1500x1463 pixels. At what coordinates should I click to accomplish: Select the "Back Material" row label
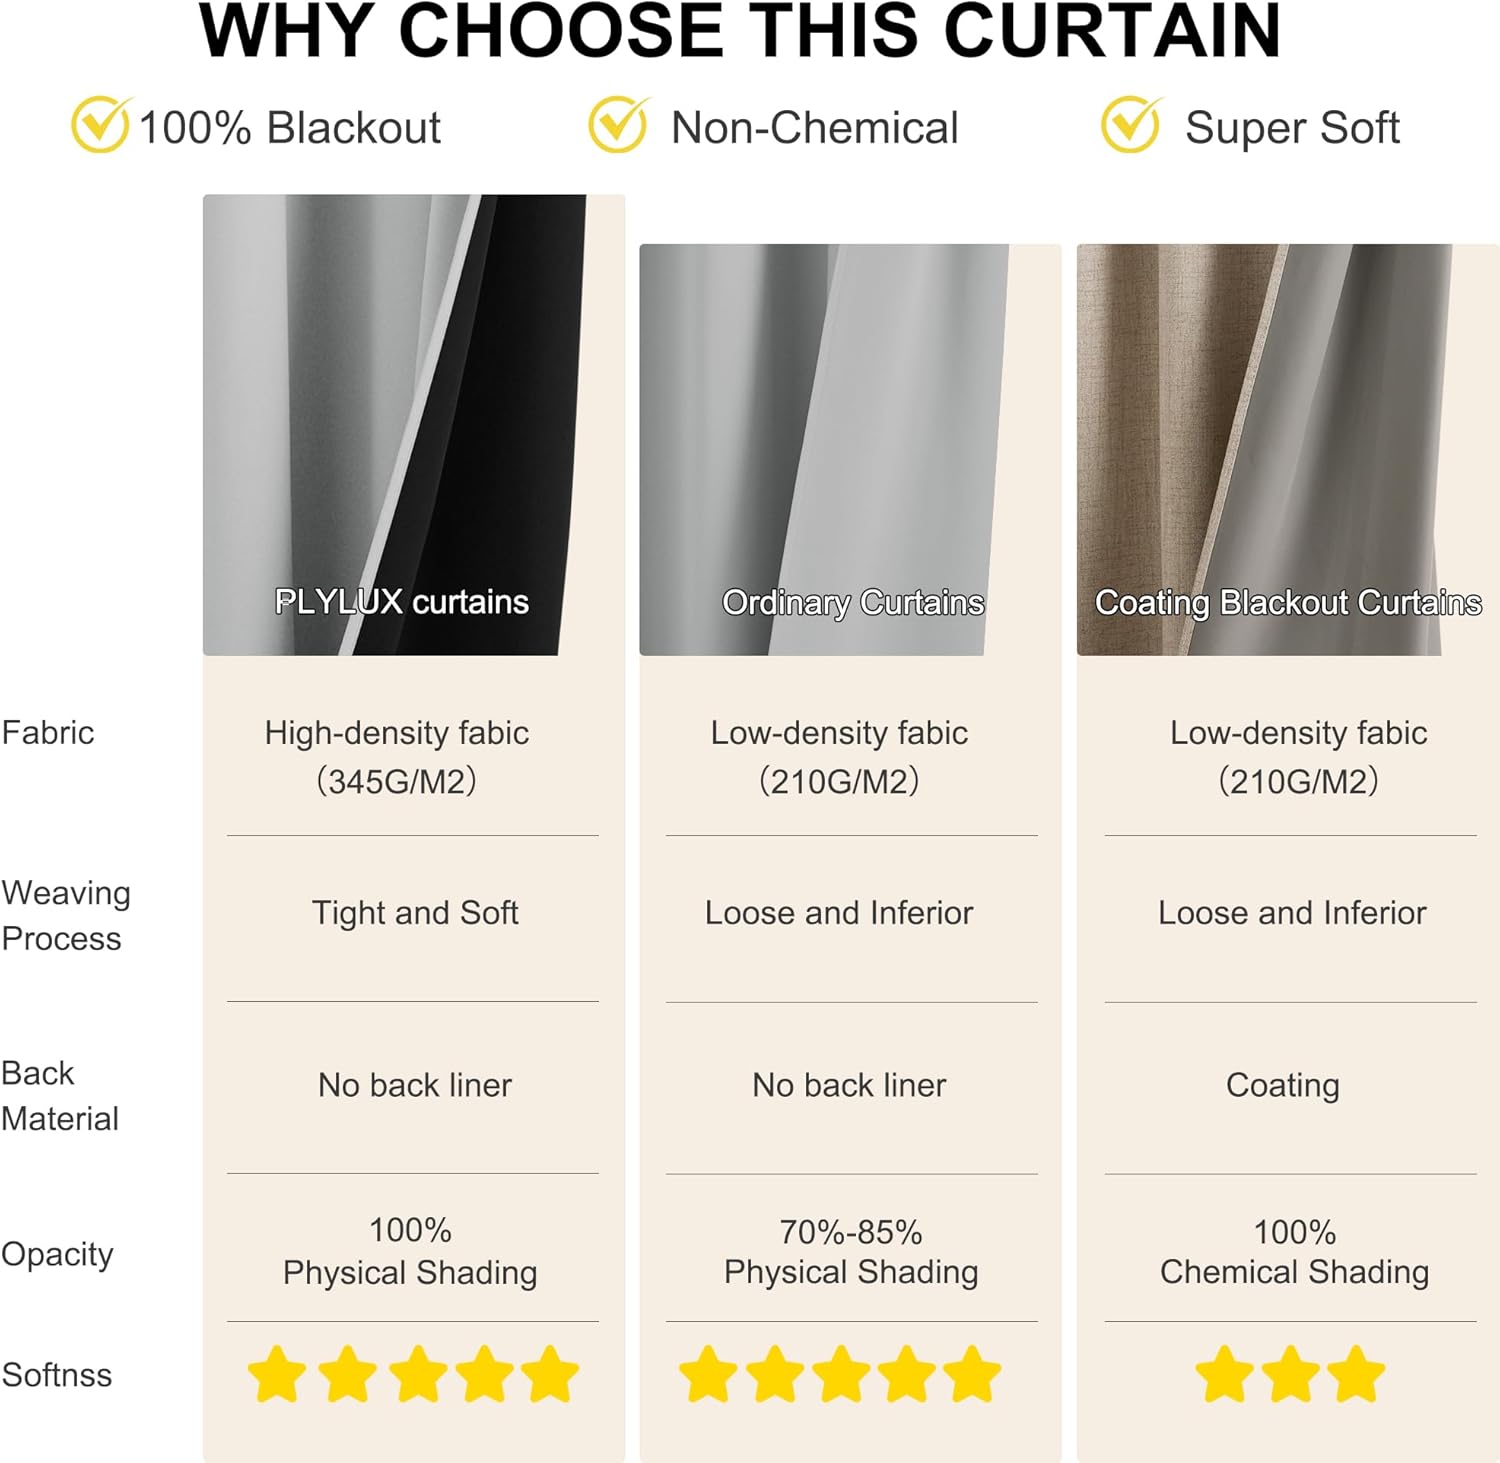(60, 1095)
